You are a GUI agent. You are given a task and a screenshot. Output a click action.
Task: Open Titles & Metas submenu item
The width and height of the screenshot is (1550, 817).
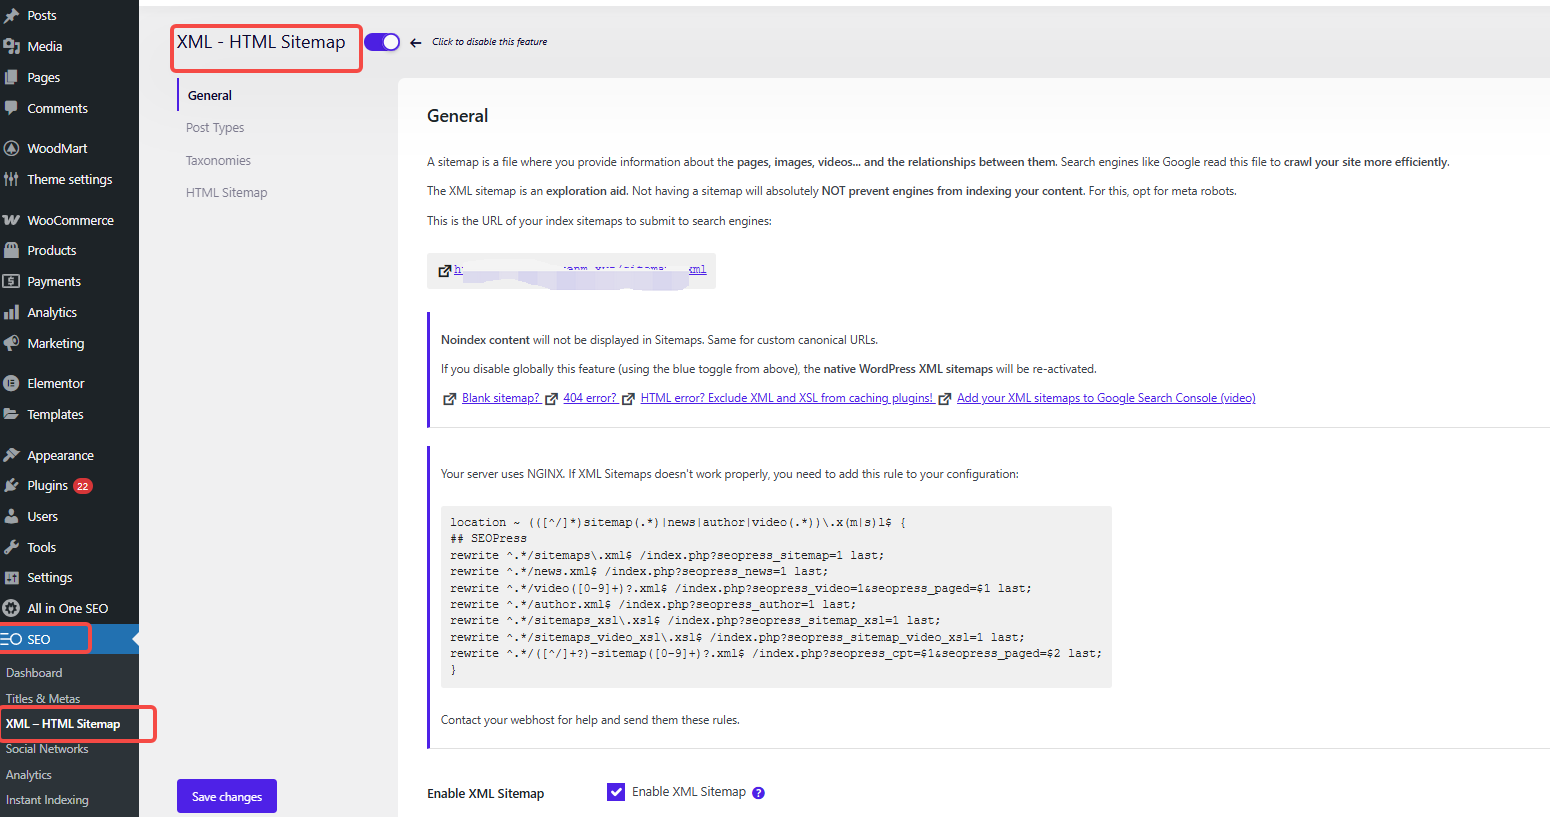43,699
